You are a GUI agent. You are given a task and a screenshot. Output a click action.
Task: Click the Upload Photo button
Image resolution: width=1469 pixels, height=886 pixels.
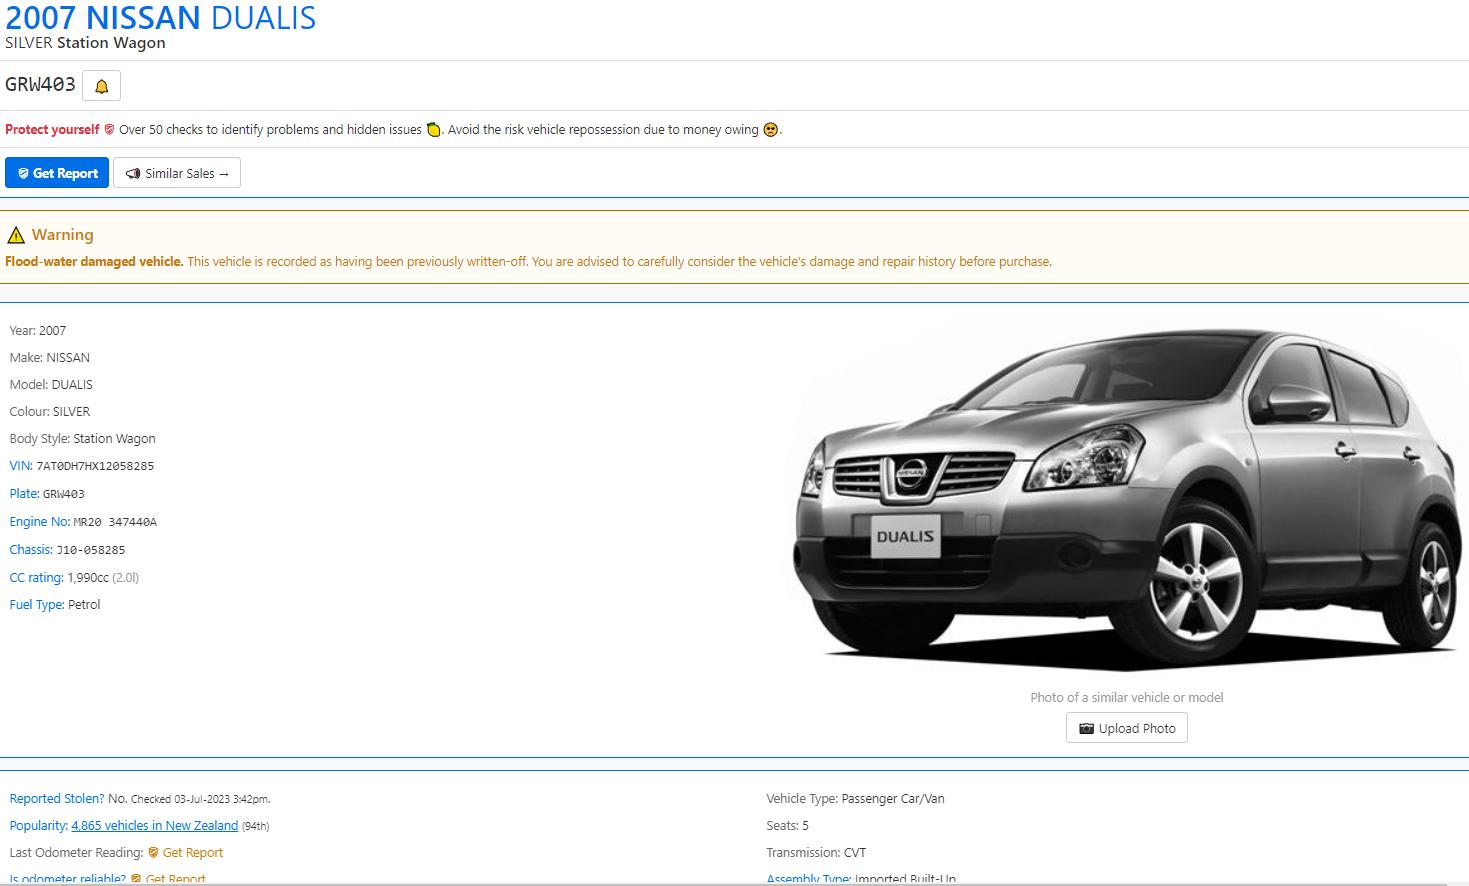click(x=1127, y=728)
